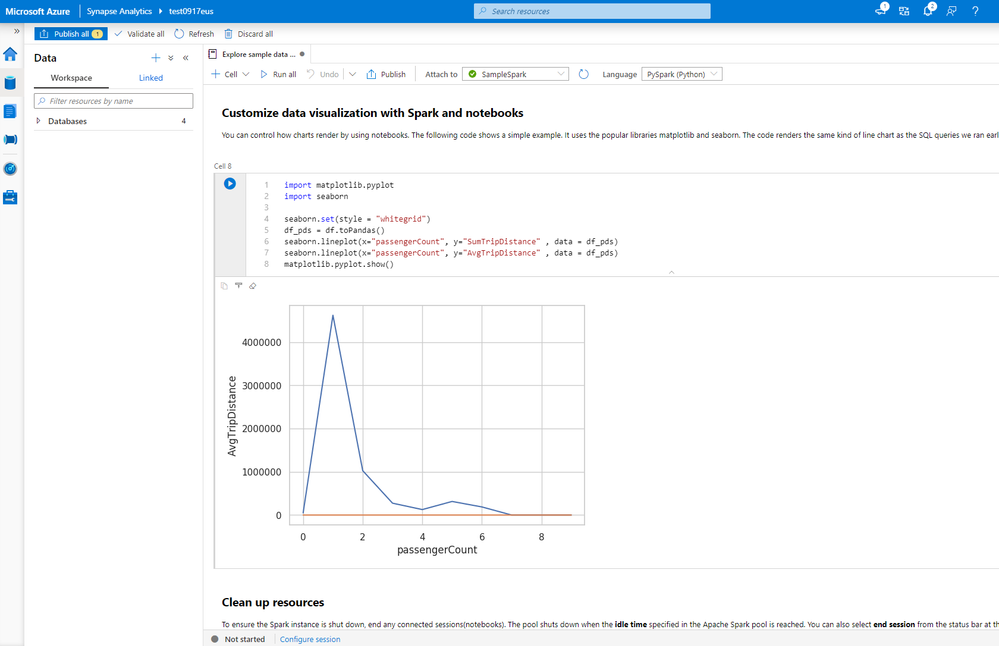
Task: Open the Monitor hub gauge icon
Action: coord(10,169)
